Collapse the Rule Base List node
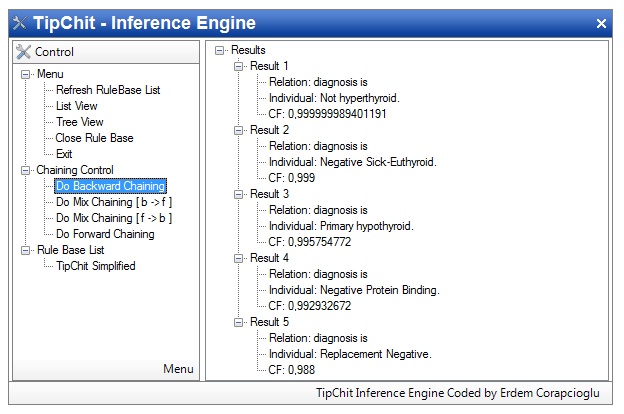Screen dimensions: 624x414 click(x=26, y=250)
